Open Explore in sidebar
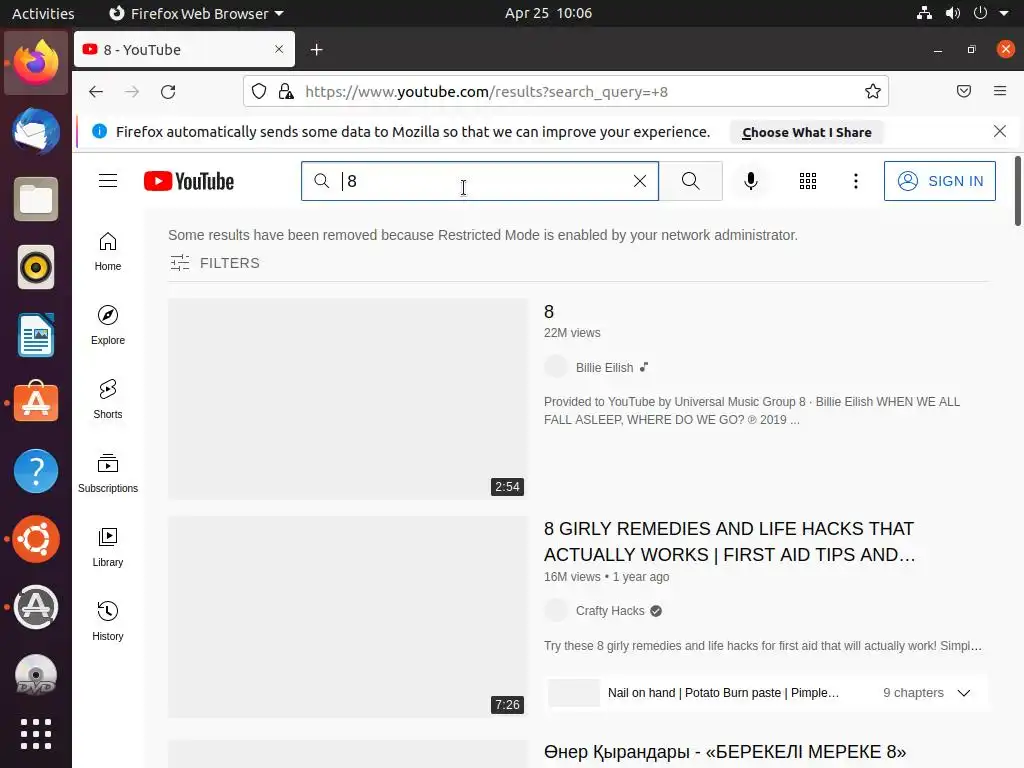Viewport: 1024px width, 768px height. [x=108, y=325]
